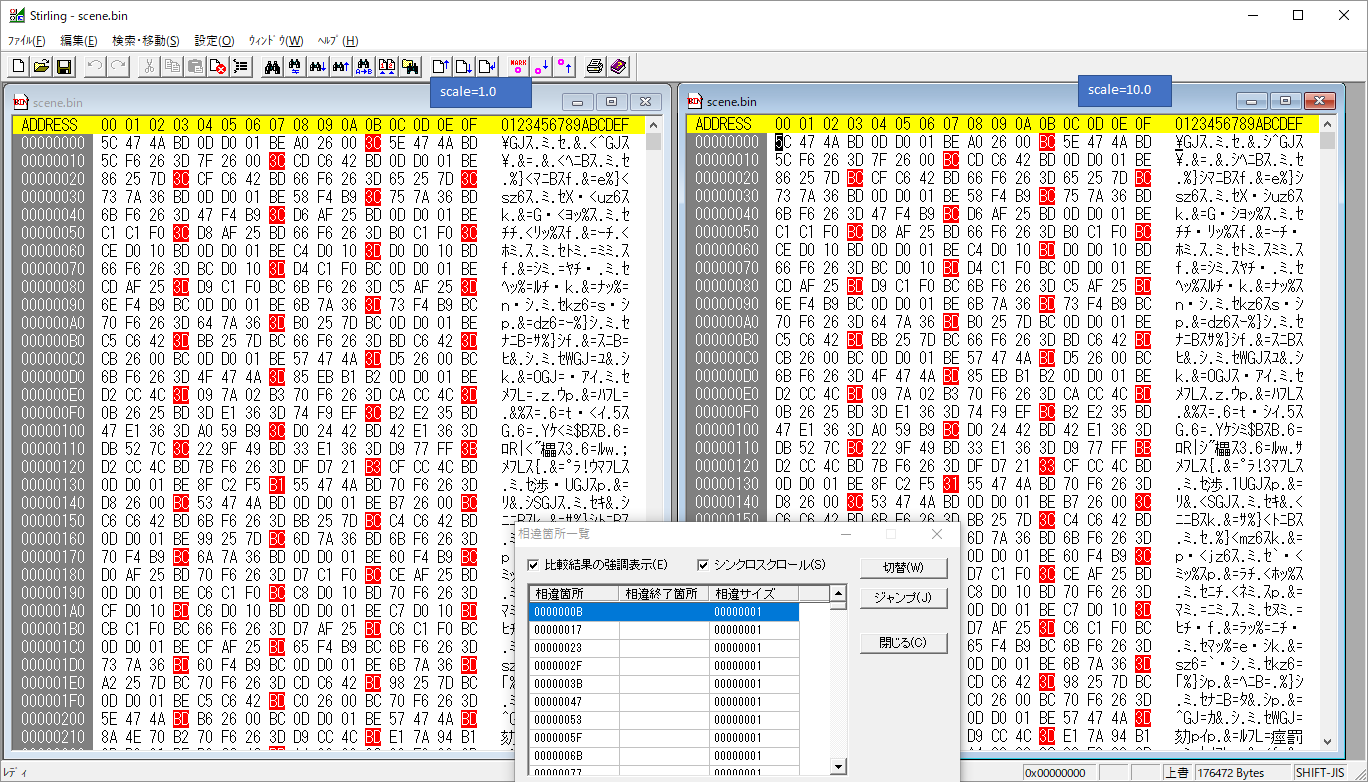The width and height of the screenshot is (1368, 782).
Task: Delete selection with the red X icon
Action: tap(217, 67)
